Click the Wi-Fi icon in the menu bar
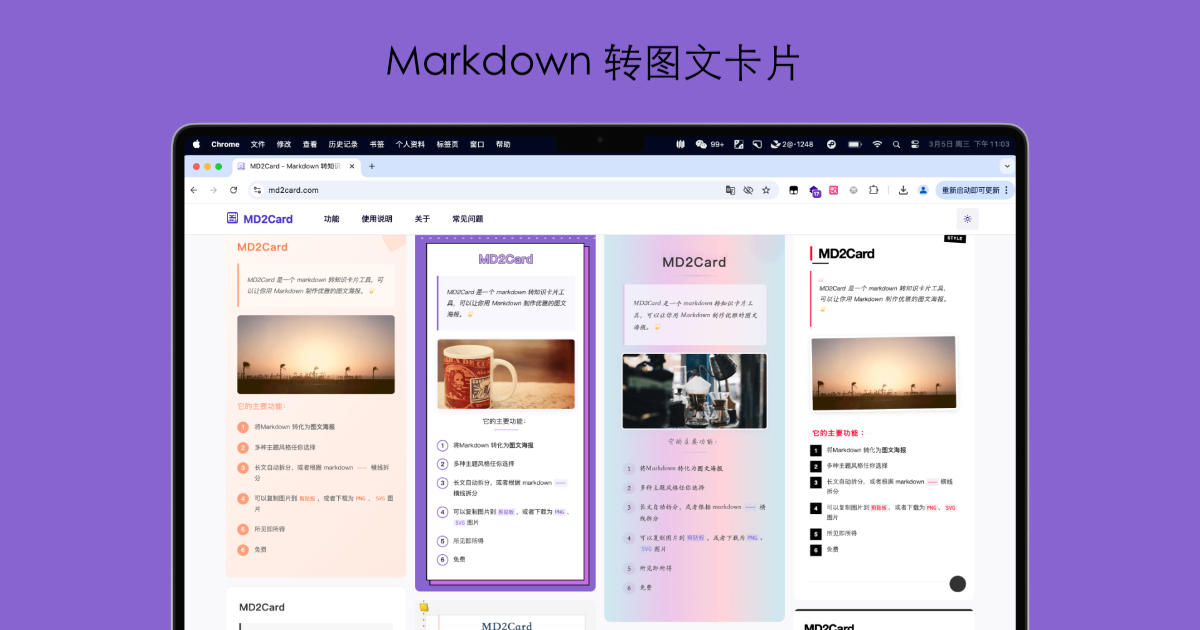 point(875,143)
